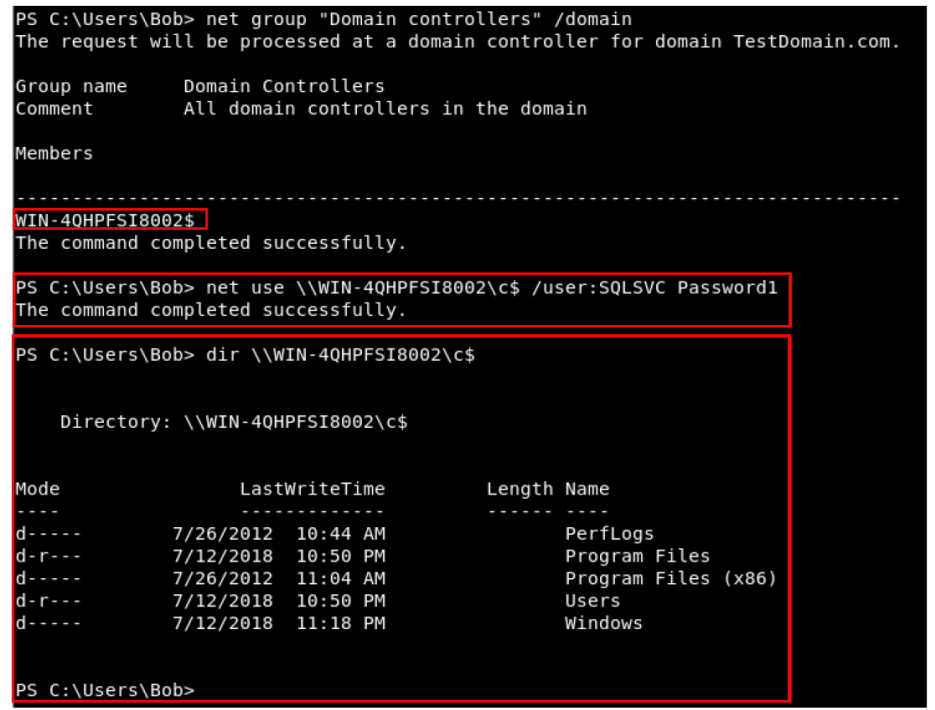Click the "dir" command keyword
This screenshot has width=935, height=710.
[x=222, y=355]
